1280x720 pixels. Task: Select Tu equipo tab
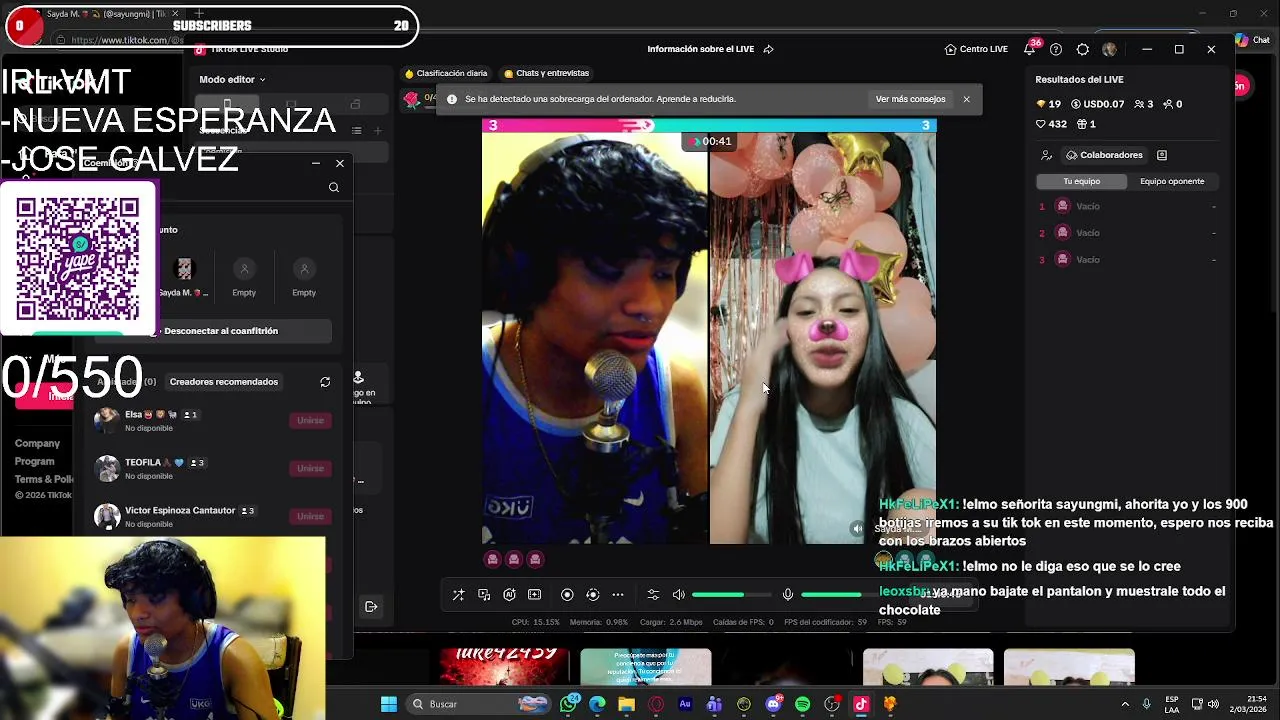[1081, 181]
